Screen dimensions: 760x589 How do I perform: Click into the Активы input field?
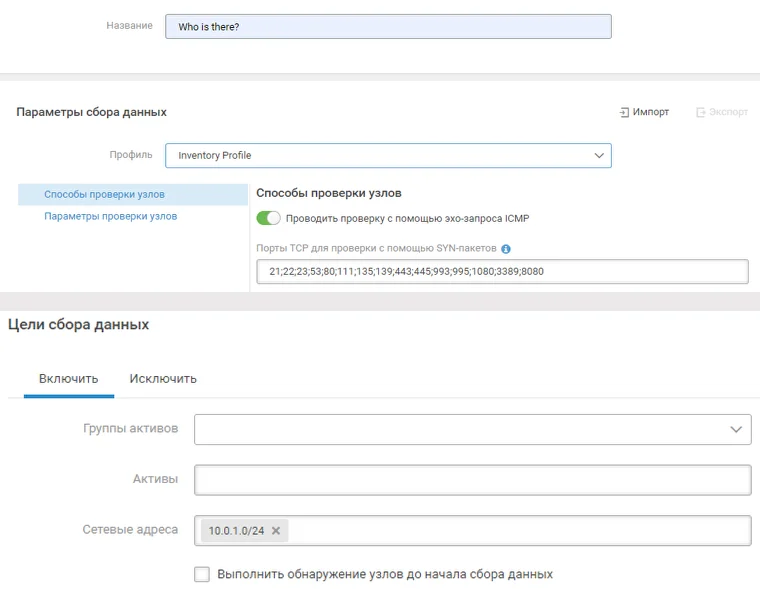(473, 479)
